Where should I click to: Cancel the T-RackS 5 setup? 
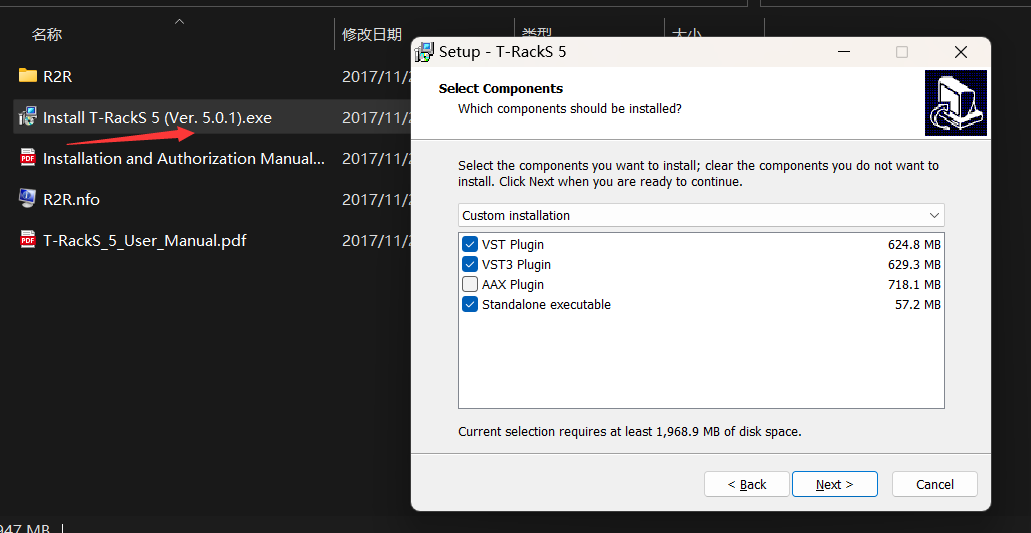coord(934,485)
